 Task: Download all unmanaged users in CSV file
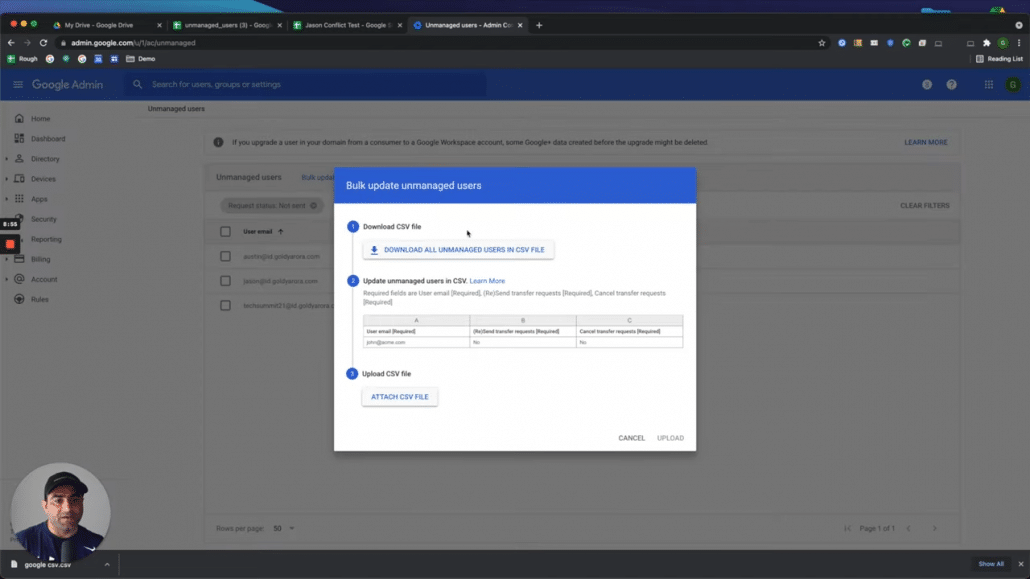(458, 250)
